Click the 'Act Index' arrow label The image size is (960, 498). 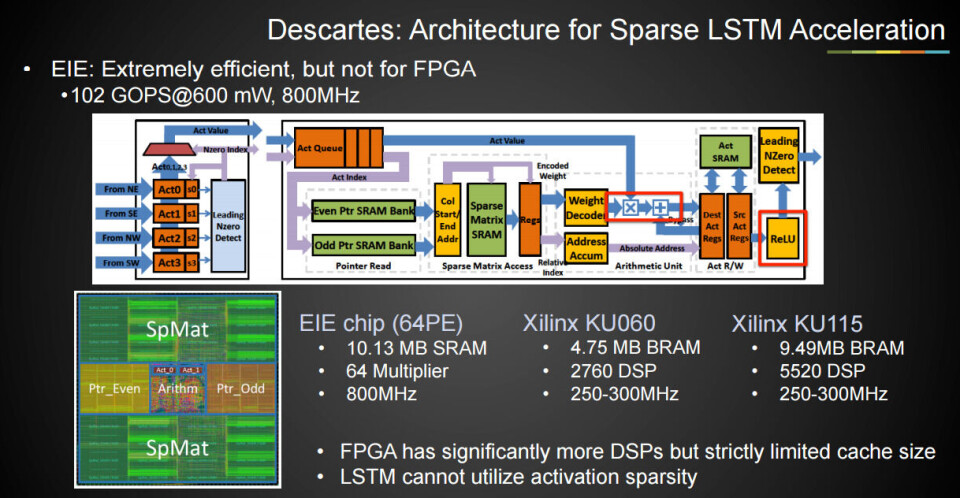[349, 177]
